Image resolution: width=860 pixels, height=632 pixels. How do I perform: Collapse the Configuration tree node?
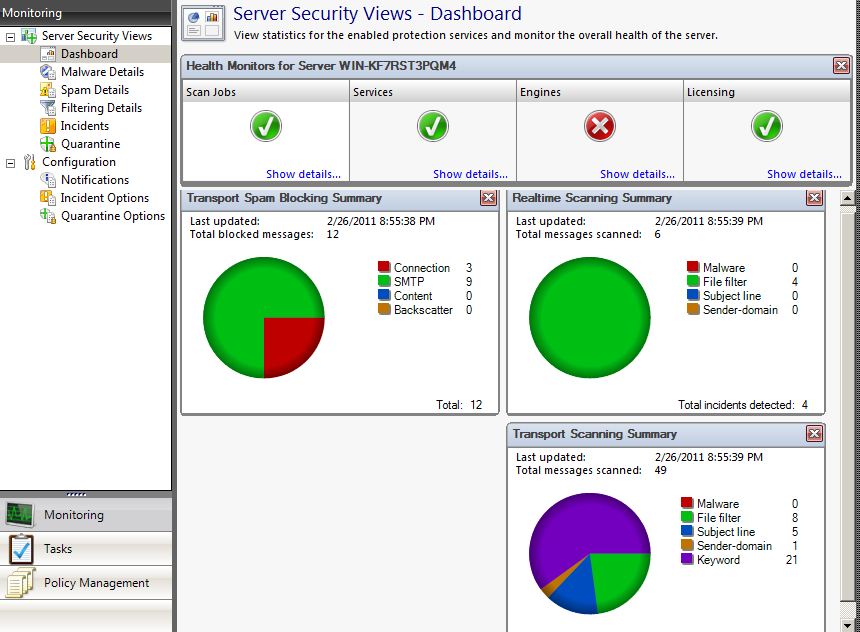coord(11,162)
